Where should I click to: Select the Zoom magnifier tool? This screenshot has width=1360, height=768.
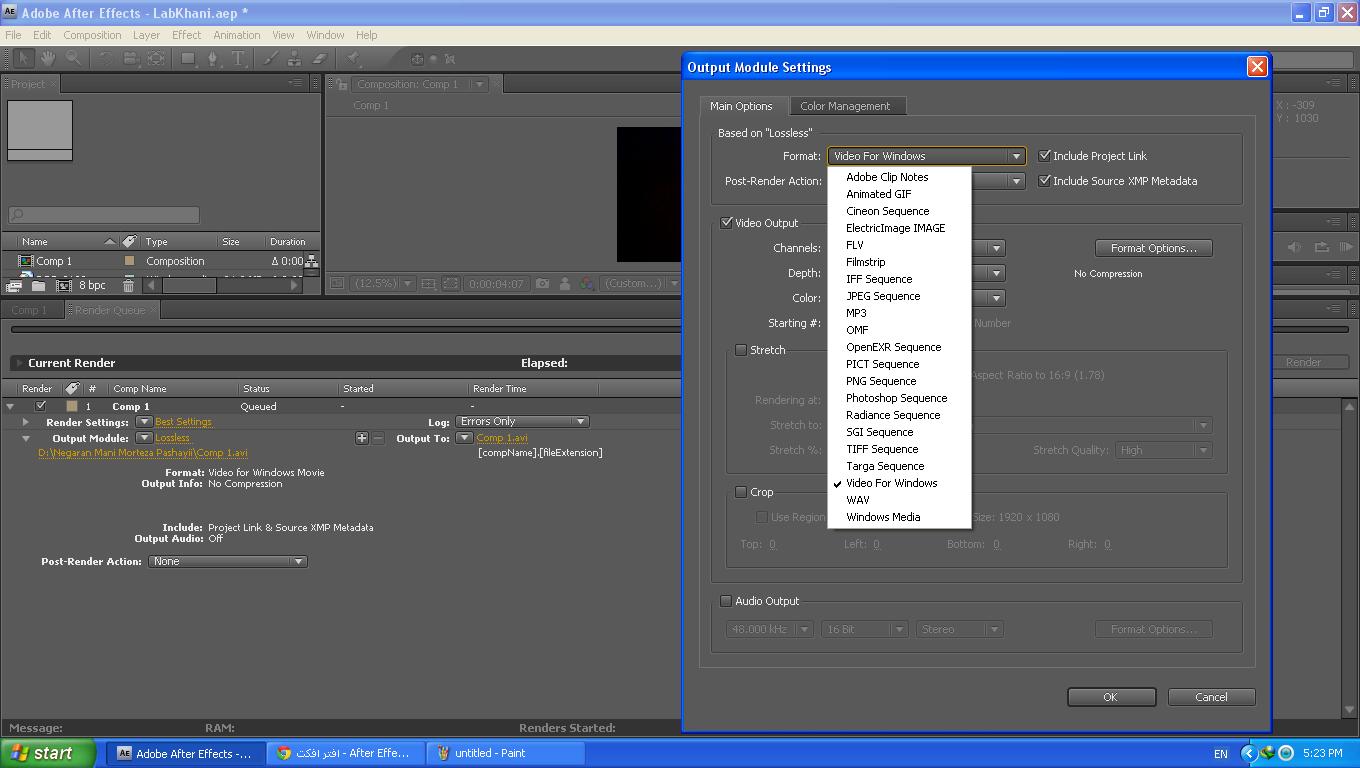(x=73, y=59)
